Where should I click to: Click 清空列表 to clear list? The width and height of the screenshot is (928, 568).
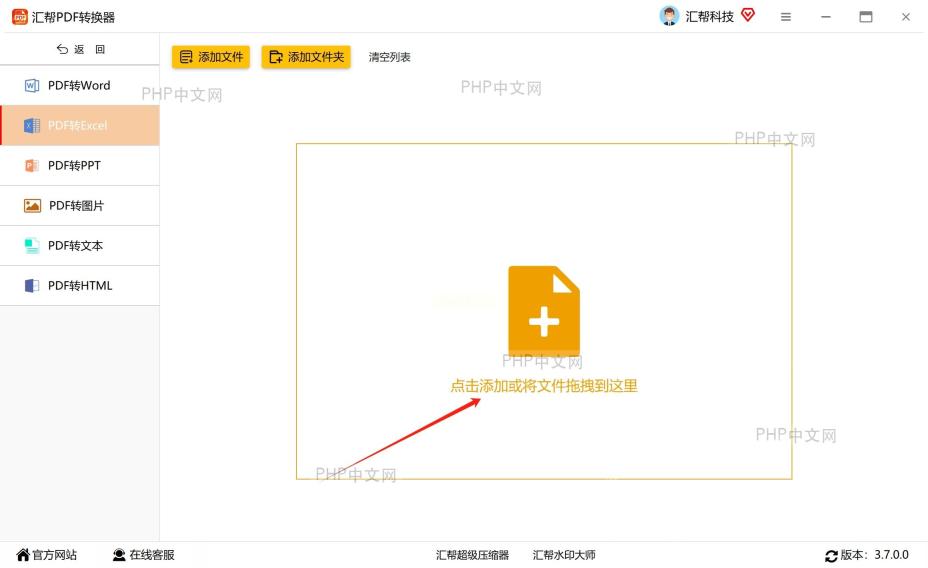coord(389,57)
